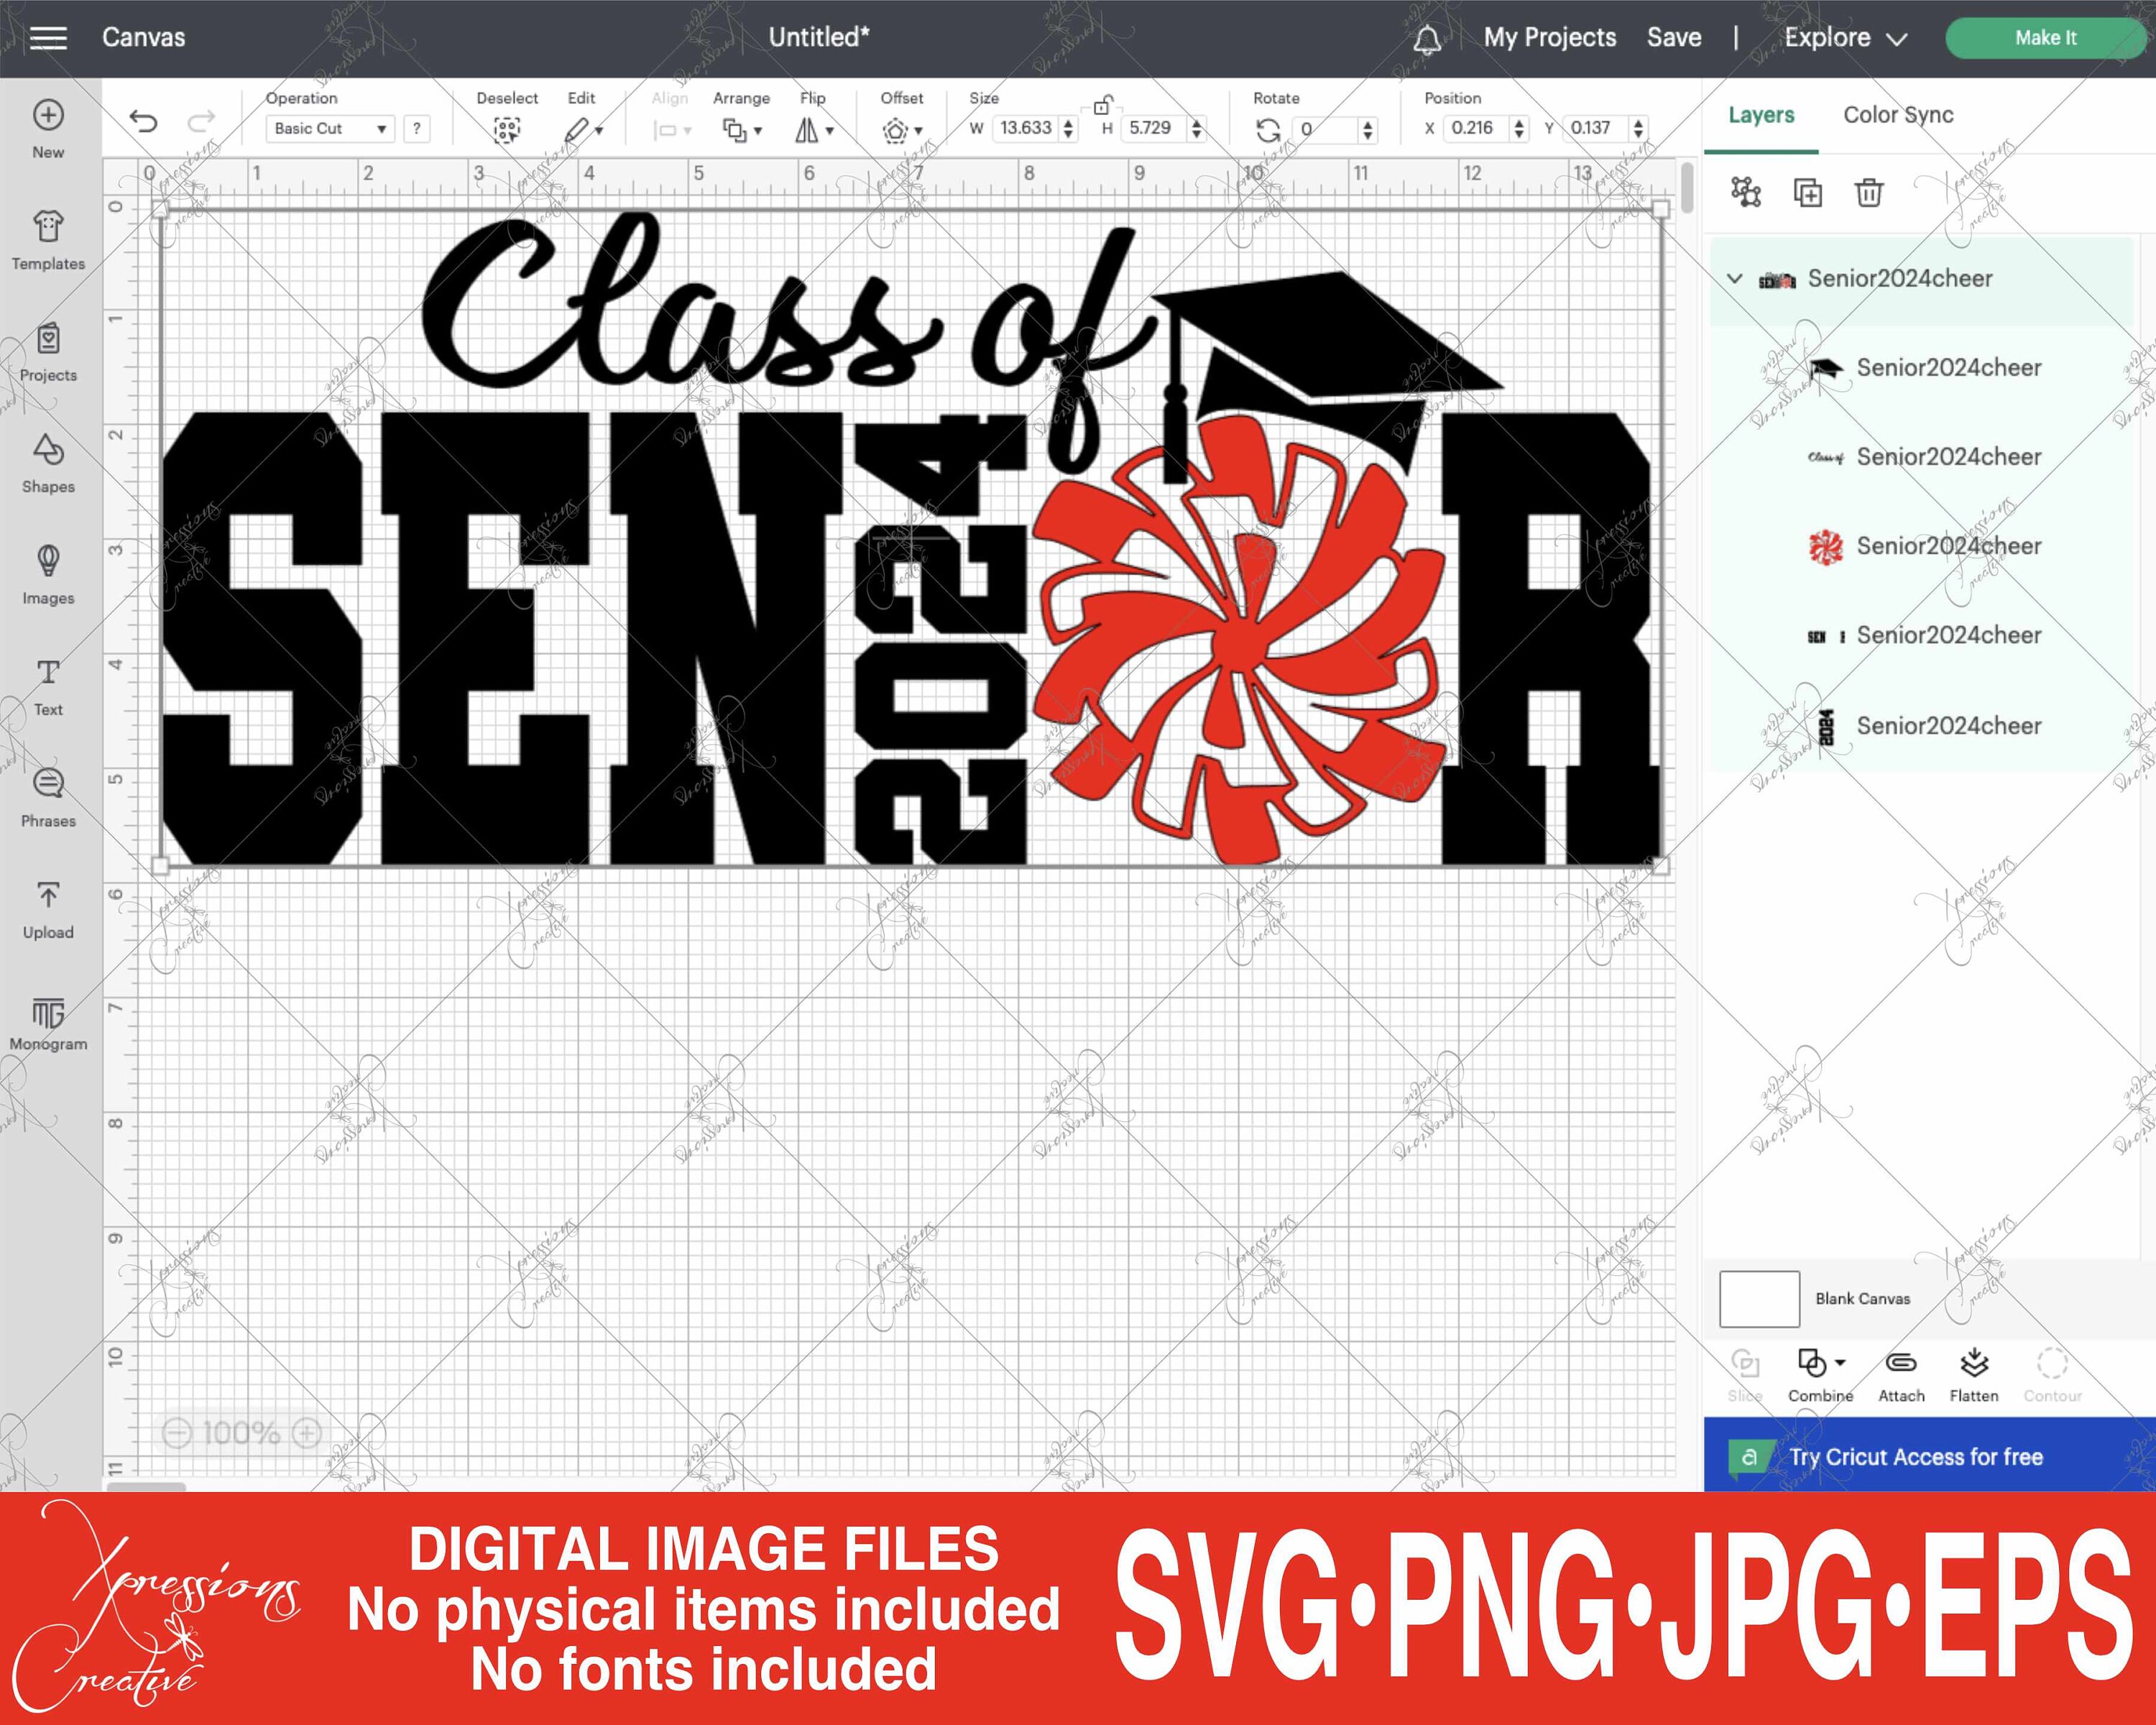Click the Upload icon
Image resolution: width=2156 pixels, height=1725 pixels.
(x=48, y=894)
